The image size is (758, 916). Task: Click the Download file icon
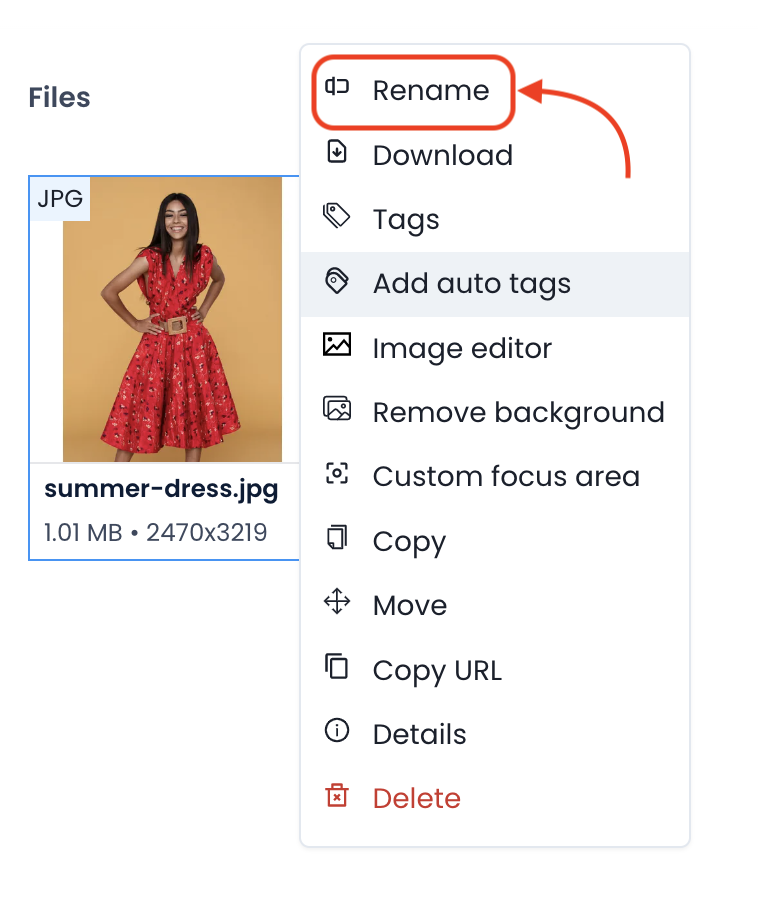pyautogui.click(x=337, y=151)
